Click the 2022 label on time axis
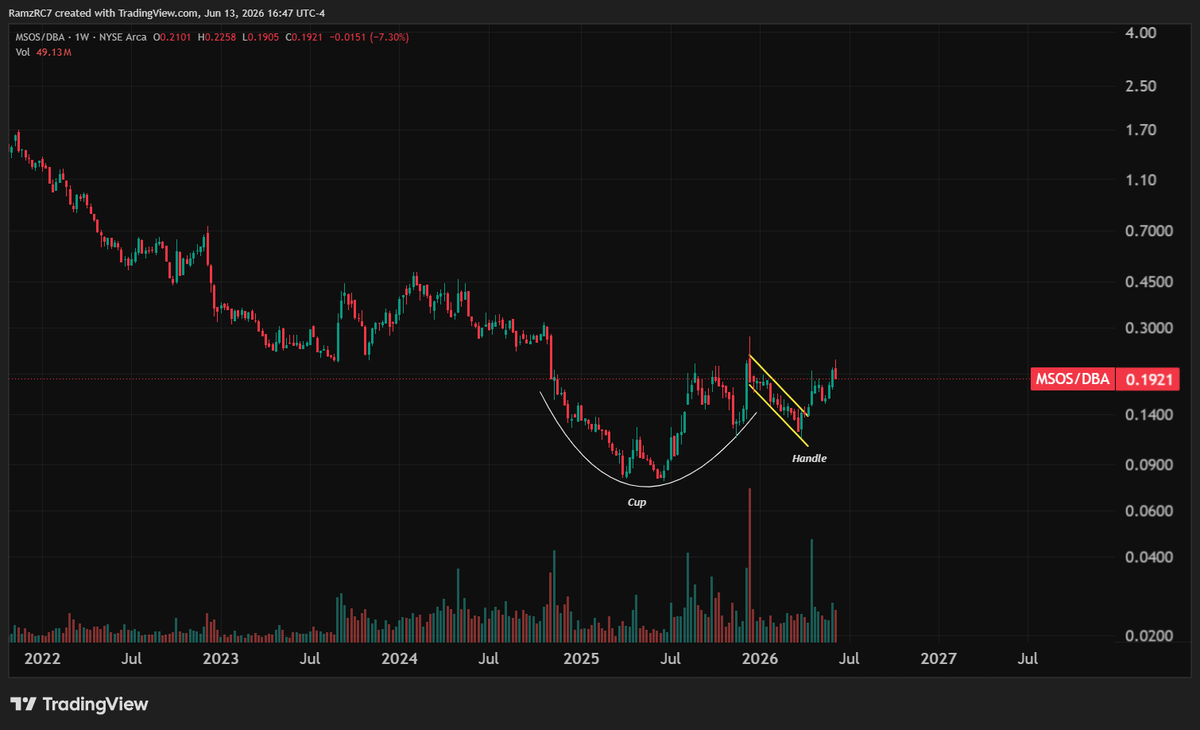This screenshot has width=1200, height=730. [x=41, y=659]
